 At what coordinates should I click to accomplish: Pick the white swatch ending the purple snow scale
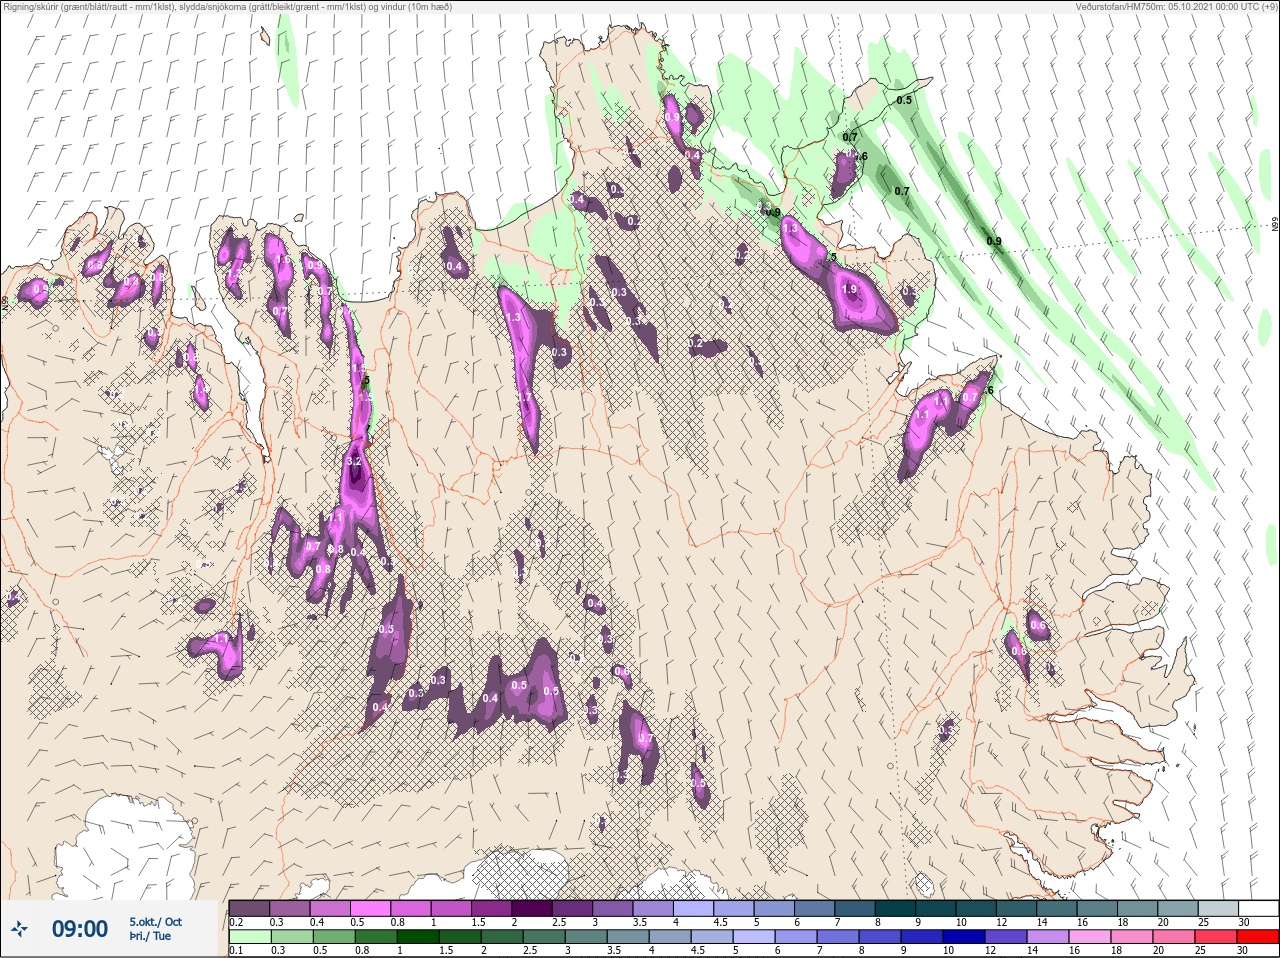[x=1260, y=908]
